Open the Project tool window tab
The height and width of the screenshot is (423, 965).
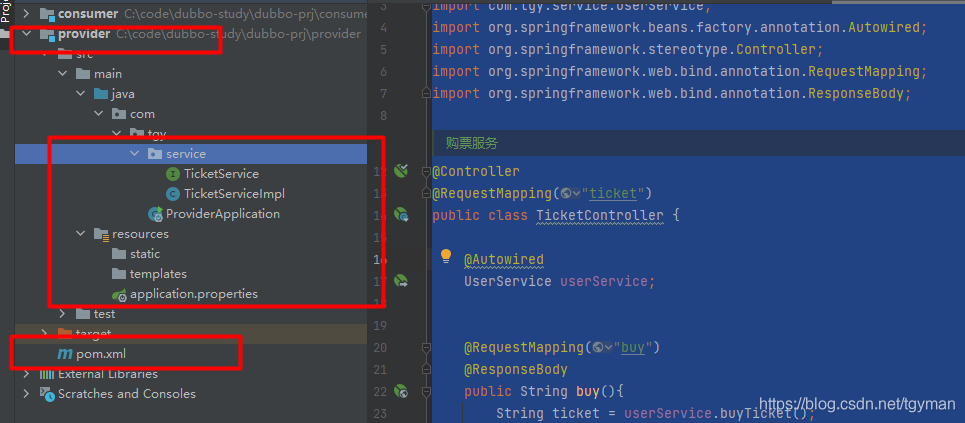click(6, 11)
